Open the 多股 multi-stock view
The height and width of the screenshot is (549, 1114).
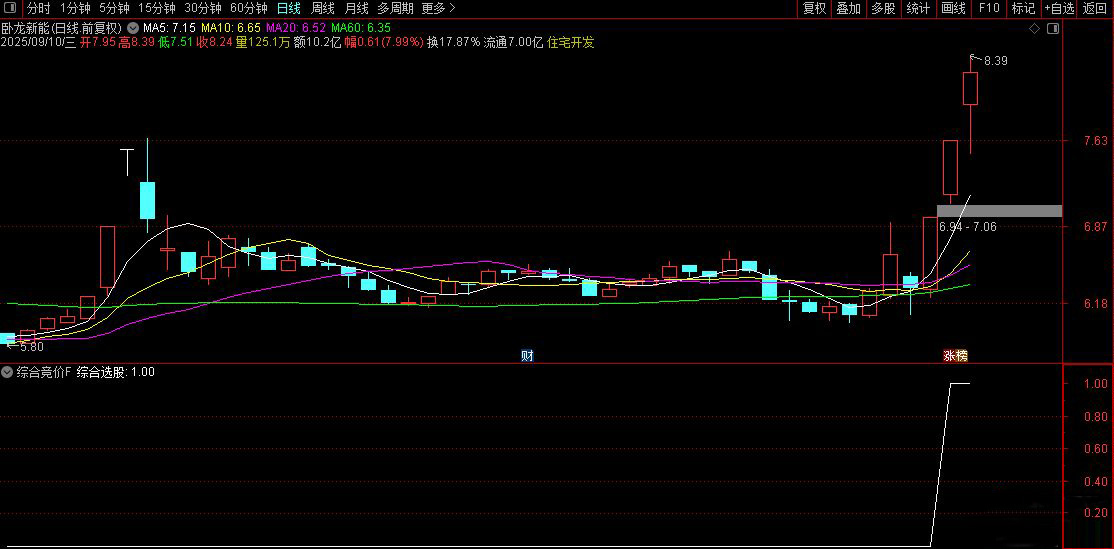tap(883, 9)
